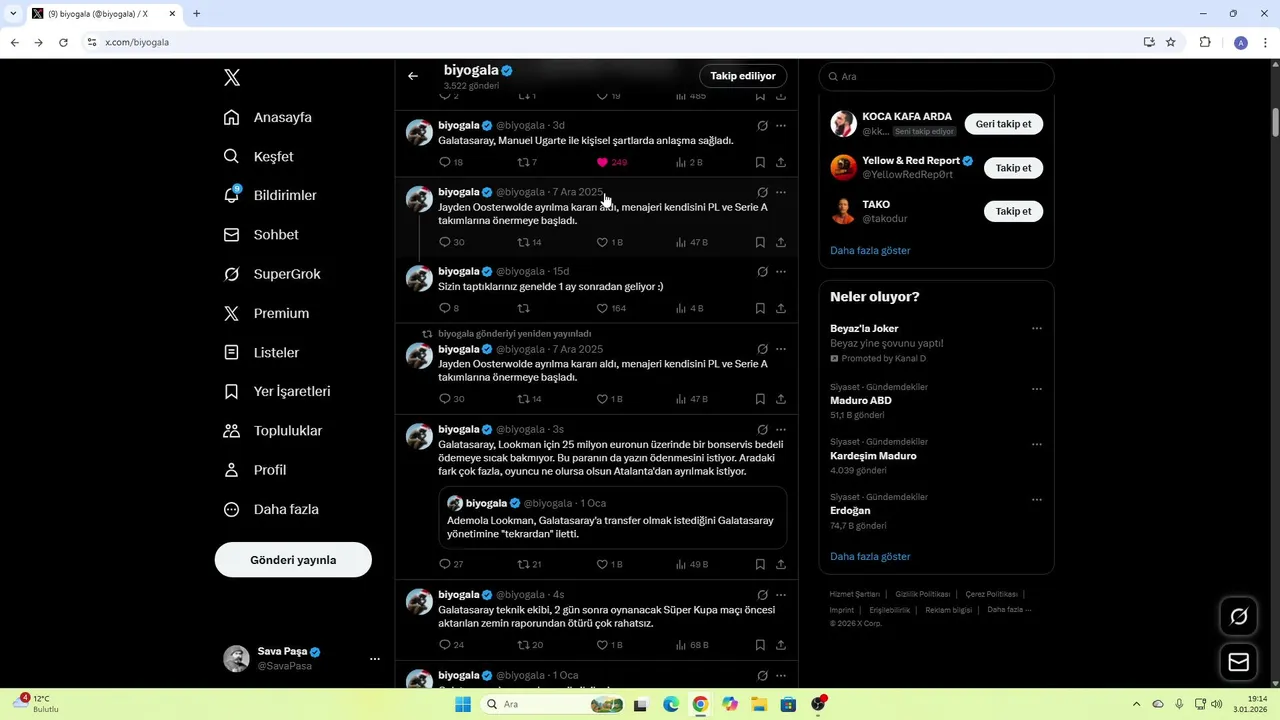Expand the Daha fazla menu

(x=271, y=509)
